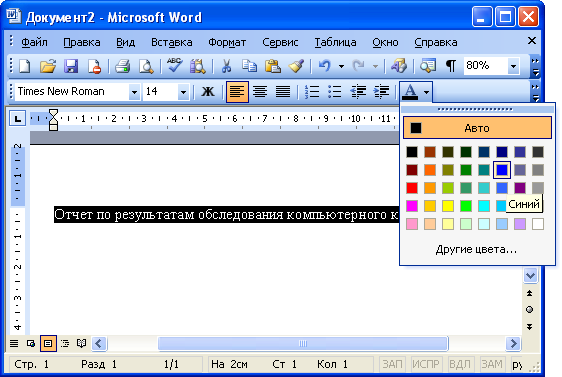Image resolution: width=562 pixels, height=377 pixels.
Task: Insert a bulleted list
Action: pyautogui.click(x=335, y=92)
